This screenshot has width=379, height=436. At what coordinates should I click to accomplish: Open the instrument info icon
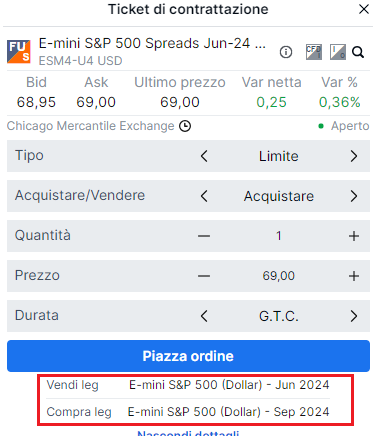click(x=286, y=52)
